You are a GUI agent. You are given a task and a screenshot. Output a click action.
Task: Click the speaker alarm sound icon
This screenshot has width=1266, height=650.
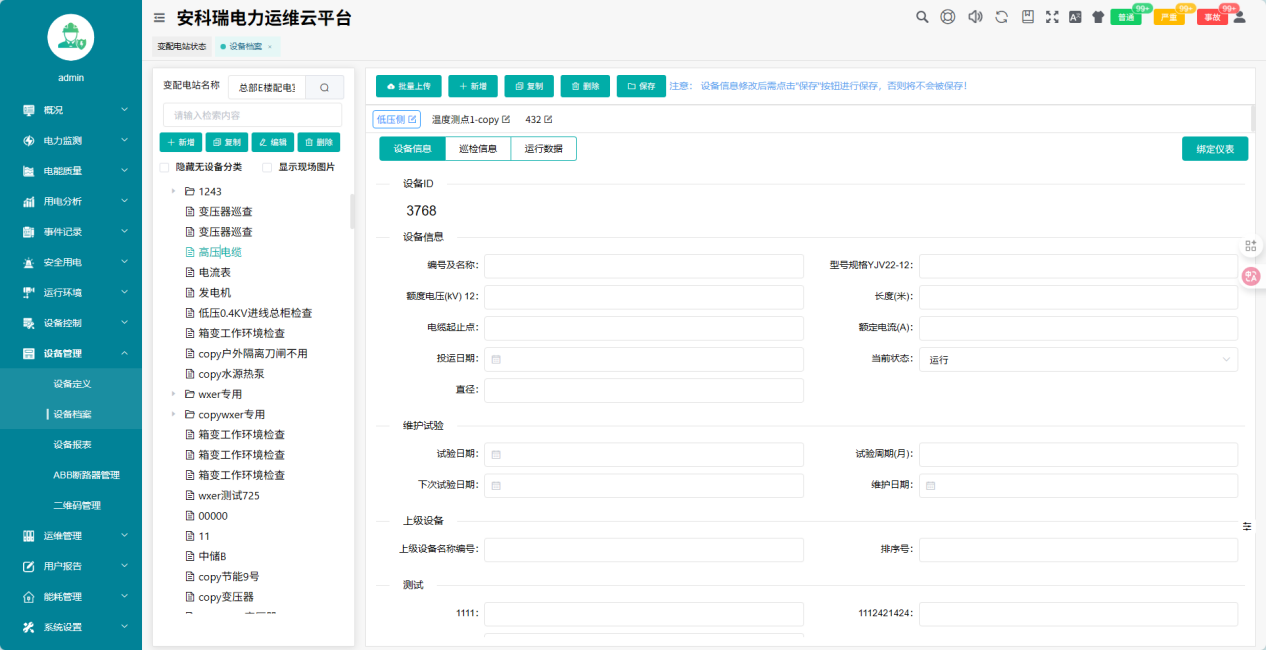(x=976, y=17)
